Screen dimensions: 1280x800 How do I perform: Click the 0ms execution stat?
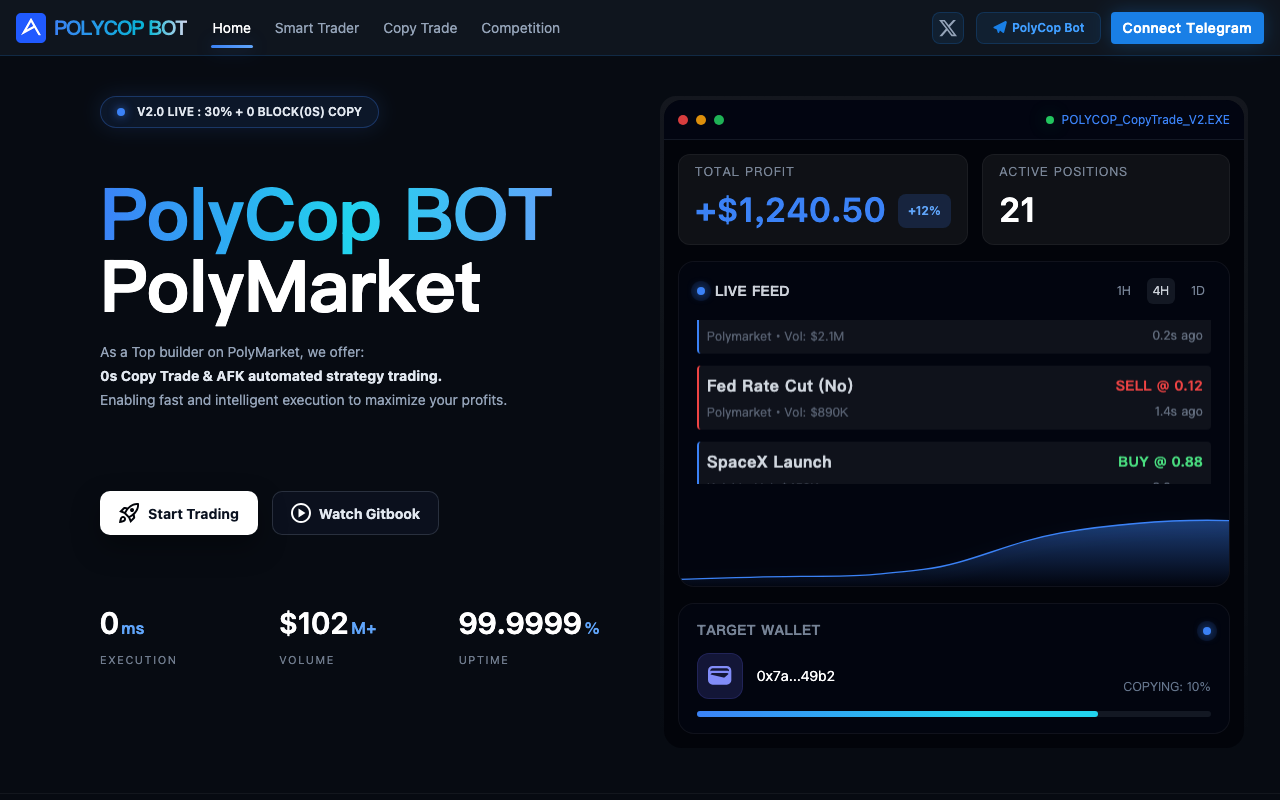122,624
